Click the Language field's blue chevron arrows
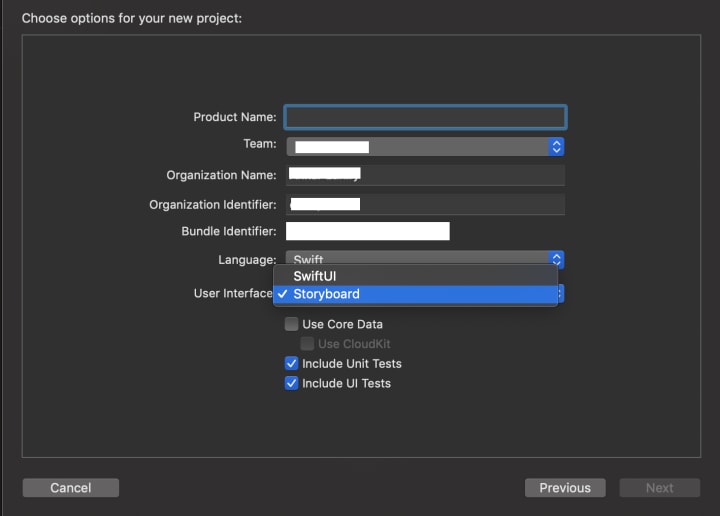Image resolution: width=720 pixels, height=516 pixels. 557,259
